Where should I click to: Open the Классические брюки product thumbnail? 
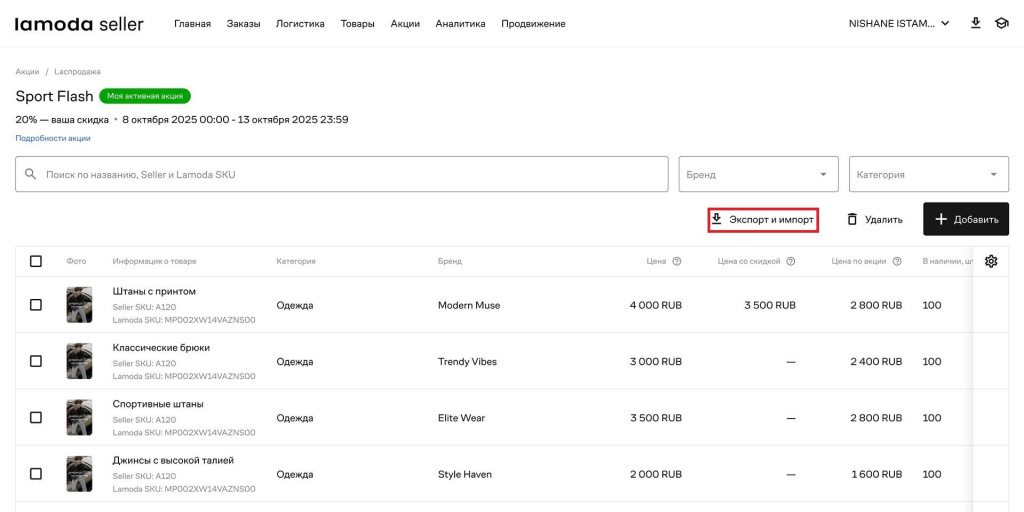point(79,361)
